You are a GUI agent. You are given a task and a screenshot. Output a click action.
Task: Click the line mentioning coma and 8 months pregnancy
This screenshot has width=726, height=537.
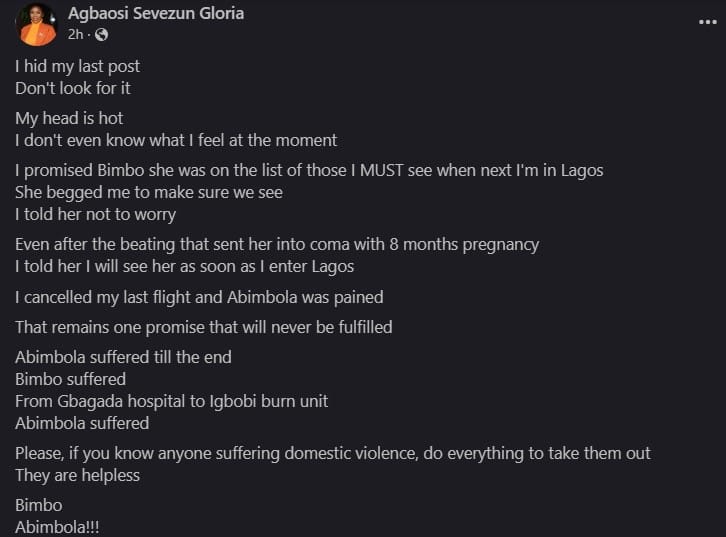[x=277, y=244]
